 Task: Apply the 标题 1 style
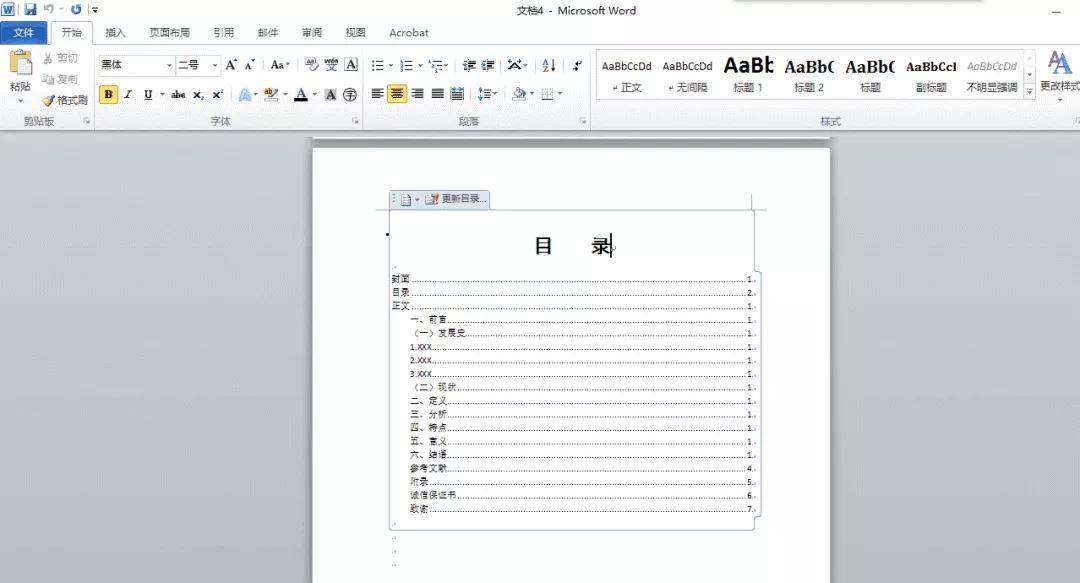(x=748, y=75)
